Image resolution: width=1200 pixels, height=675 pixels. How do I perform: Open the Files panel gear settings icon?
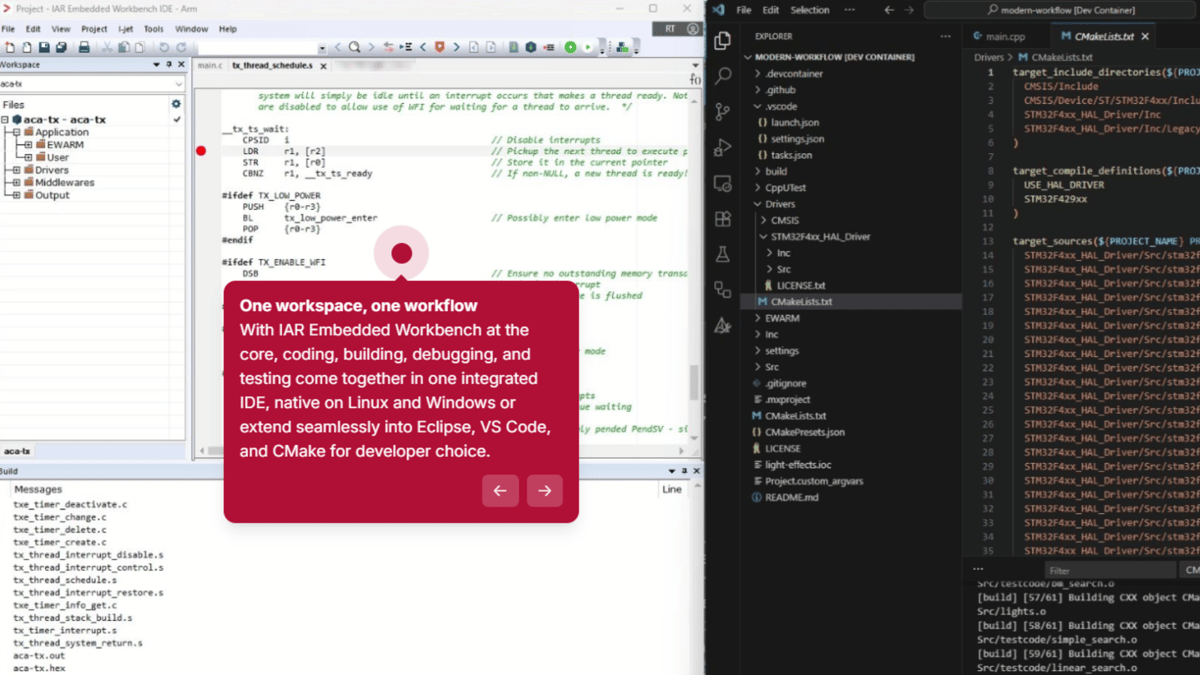click(176, 104)
